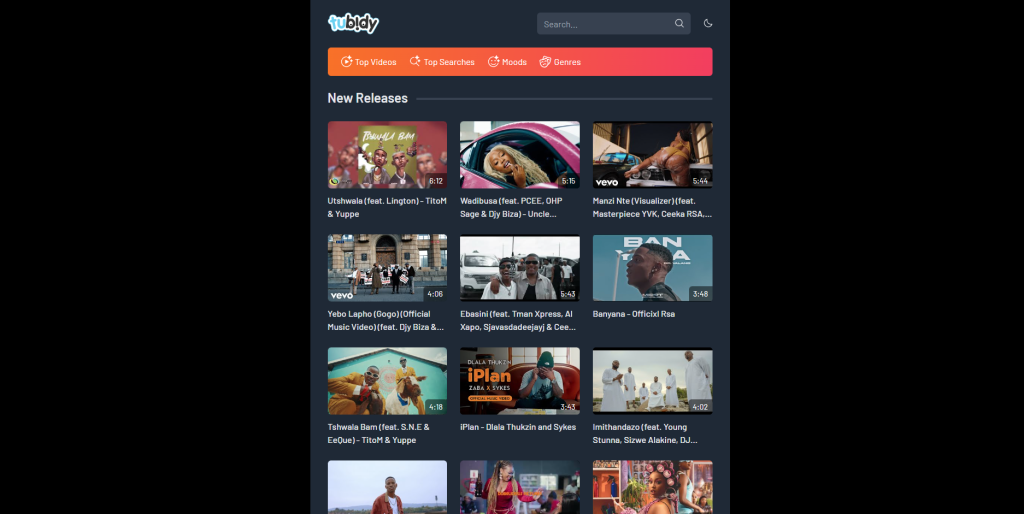
Task: Toggle dark mode moon icon
Action: click(708, 24)
